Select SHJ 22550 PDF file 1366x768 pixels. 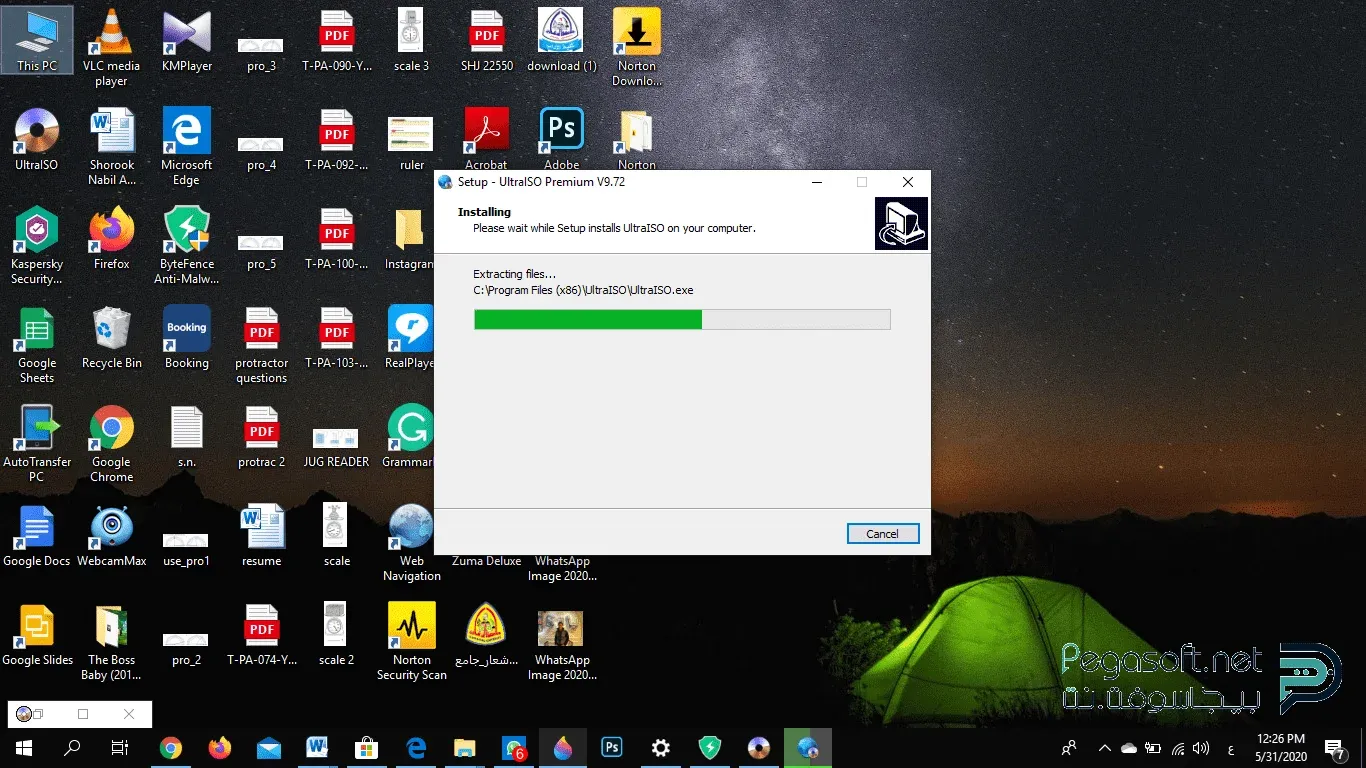point(487,41)
